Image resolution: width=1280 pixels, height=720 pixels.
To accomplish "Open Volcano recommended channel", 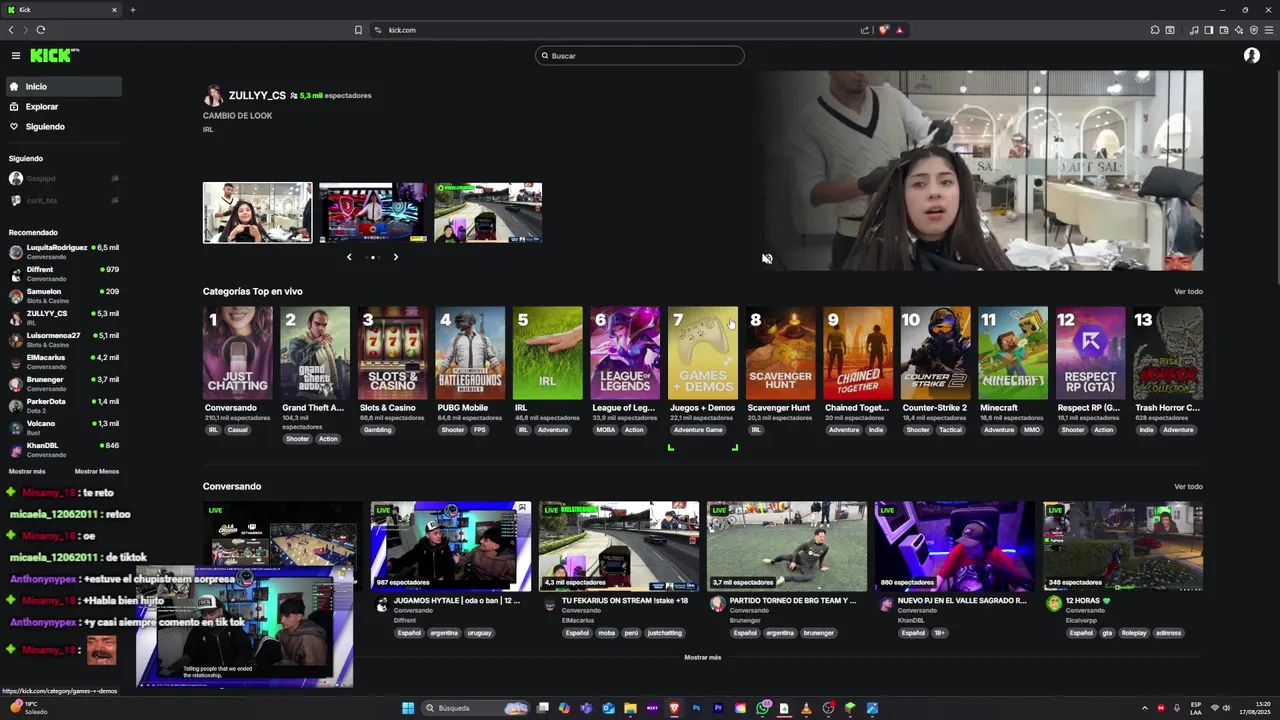I will 63,428.
